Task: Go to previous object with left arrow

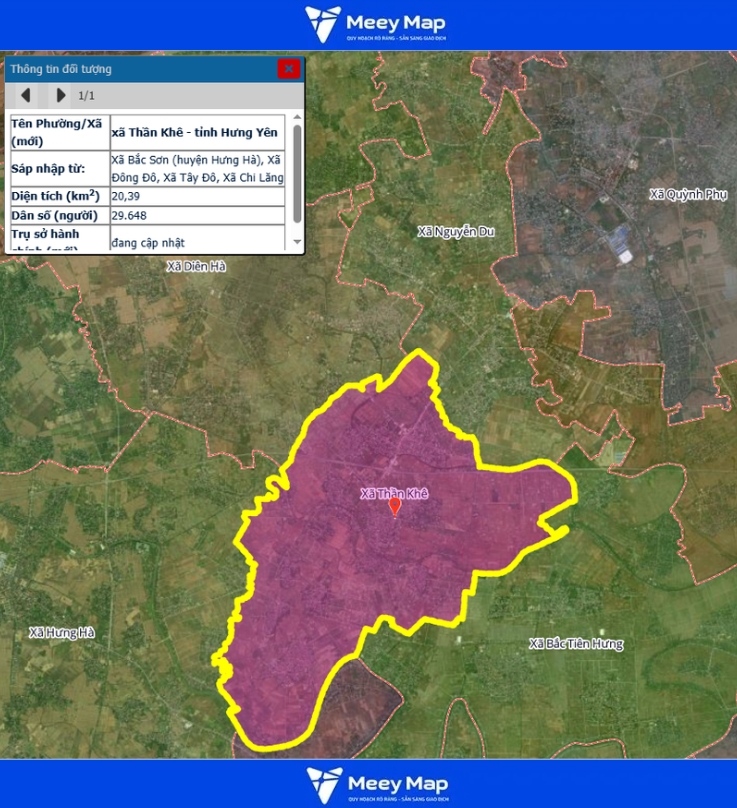Action: pyautogui.click(x=26, y=95)
